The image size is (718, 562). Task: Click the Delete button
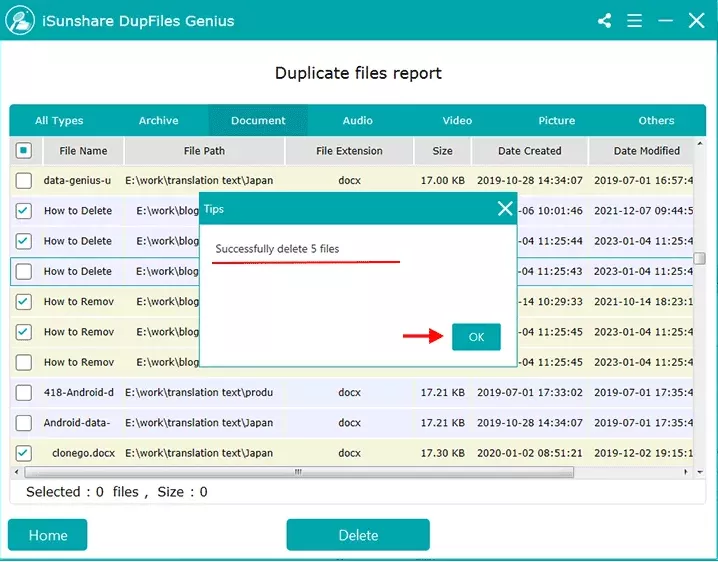(358, 535)
